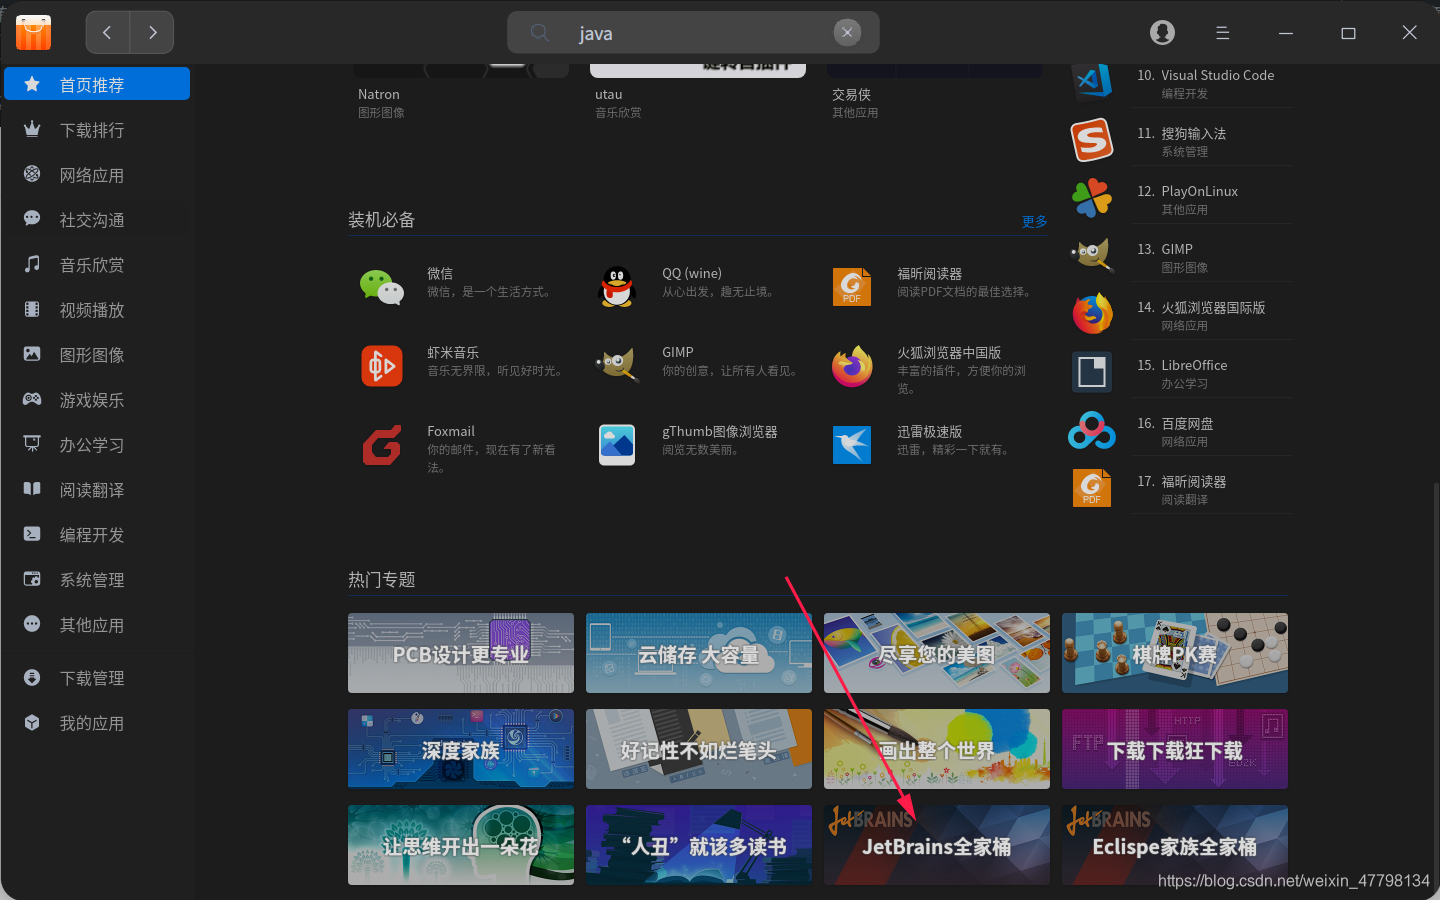Open the 画出整个世界 topic banner
The image size is (1440, 900).
click(937, 749)
